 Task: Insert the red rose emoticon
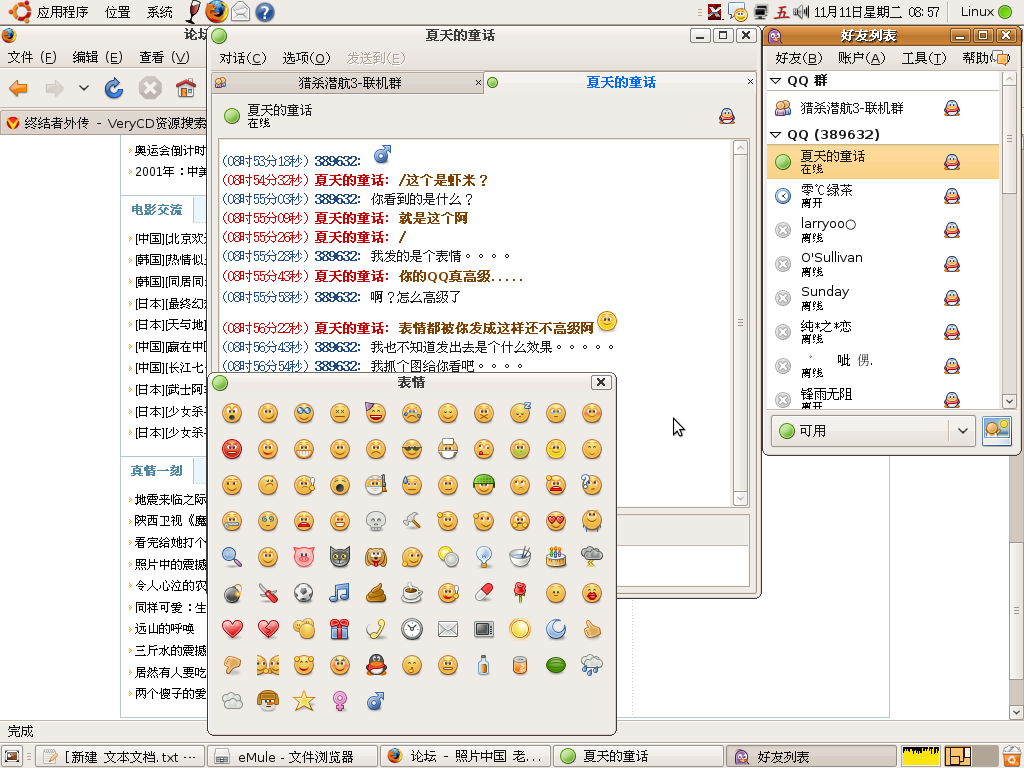(520, 593)
